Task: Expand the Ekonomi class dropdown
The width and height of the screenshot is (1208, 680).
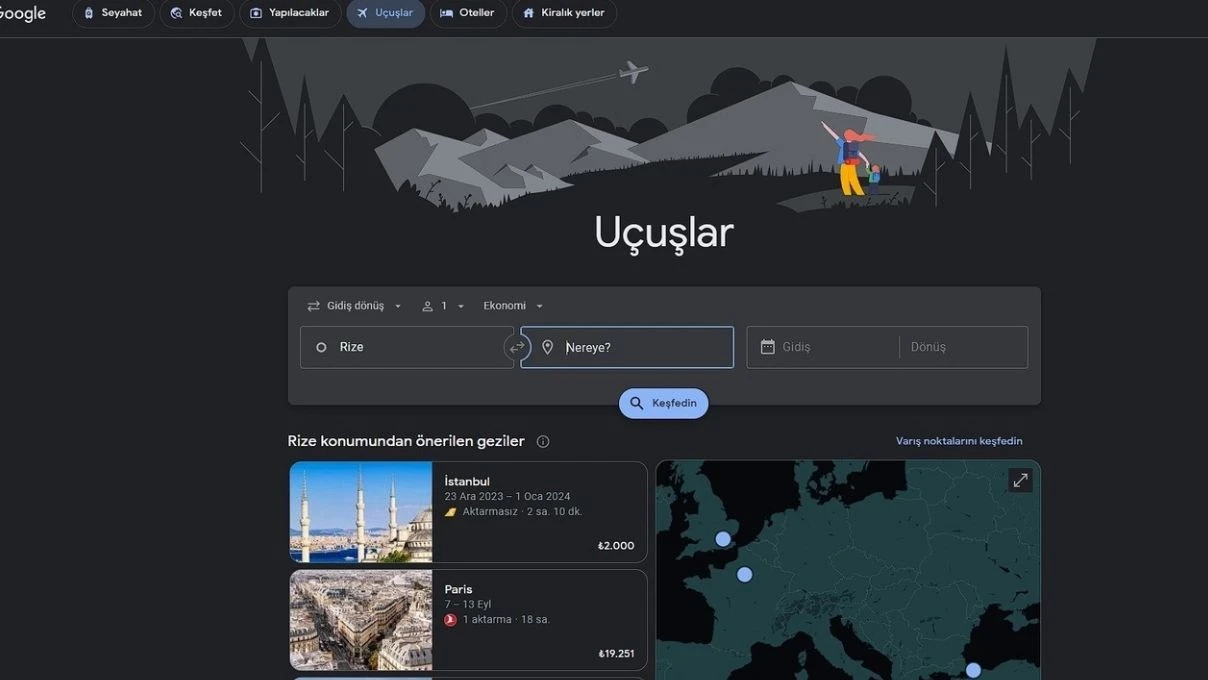Action: pyautogui.click(x=513, y=306)
